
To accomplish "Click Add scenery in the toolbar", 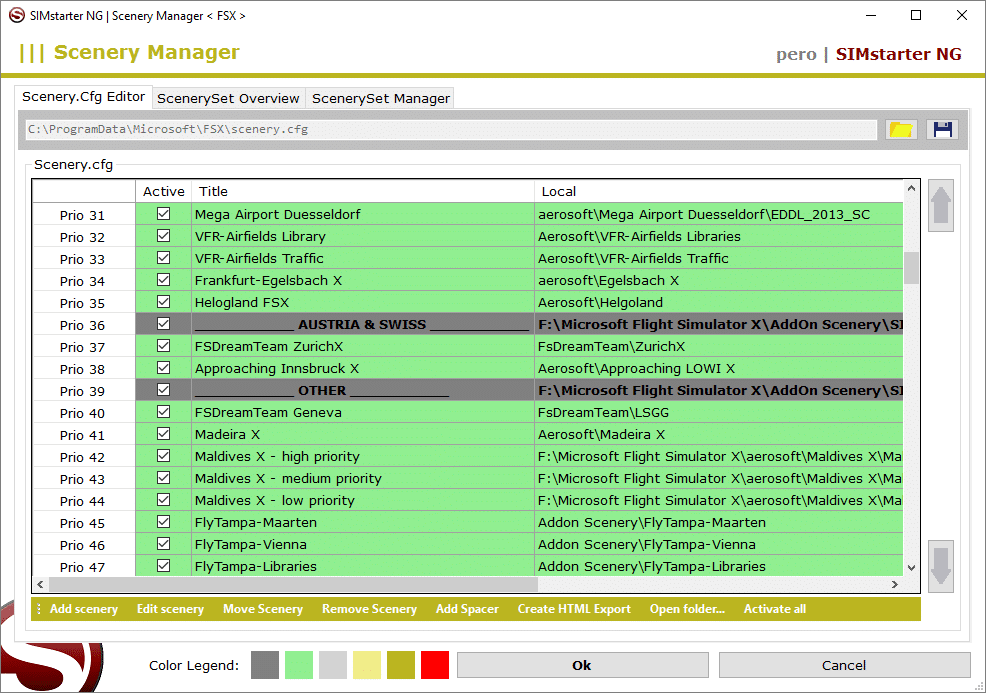I will [x=84, y=609].
